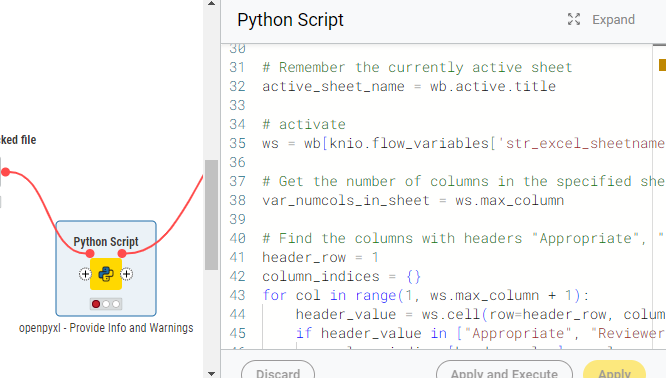Click the right red port of Python Script node

(122, 254)
